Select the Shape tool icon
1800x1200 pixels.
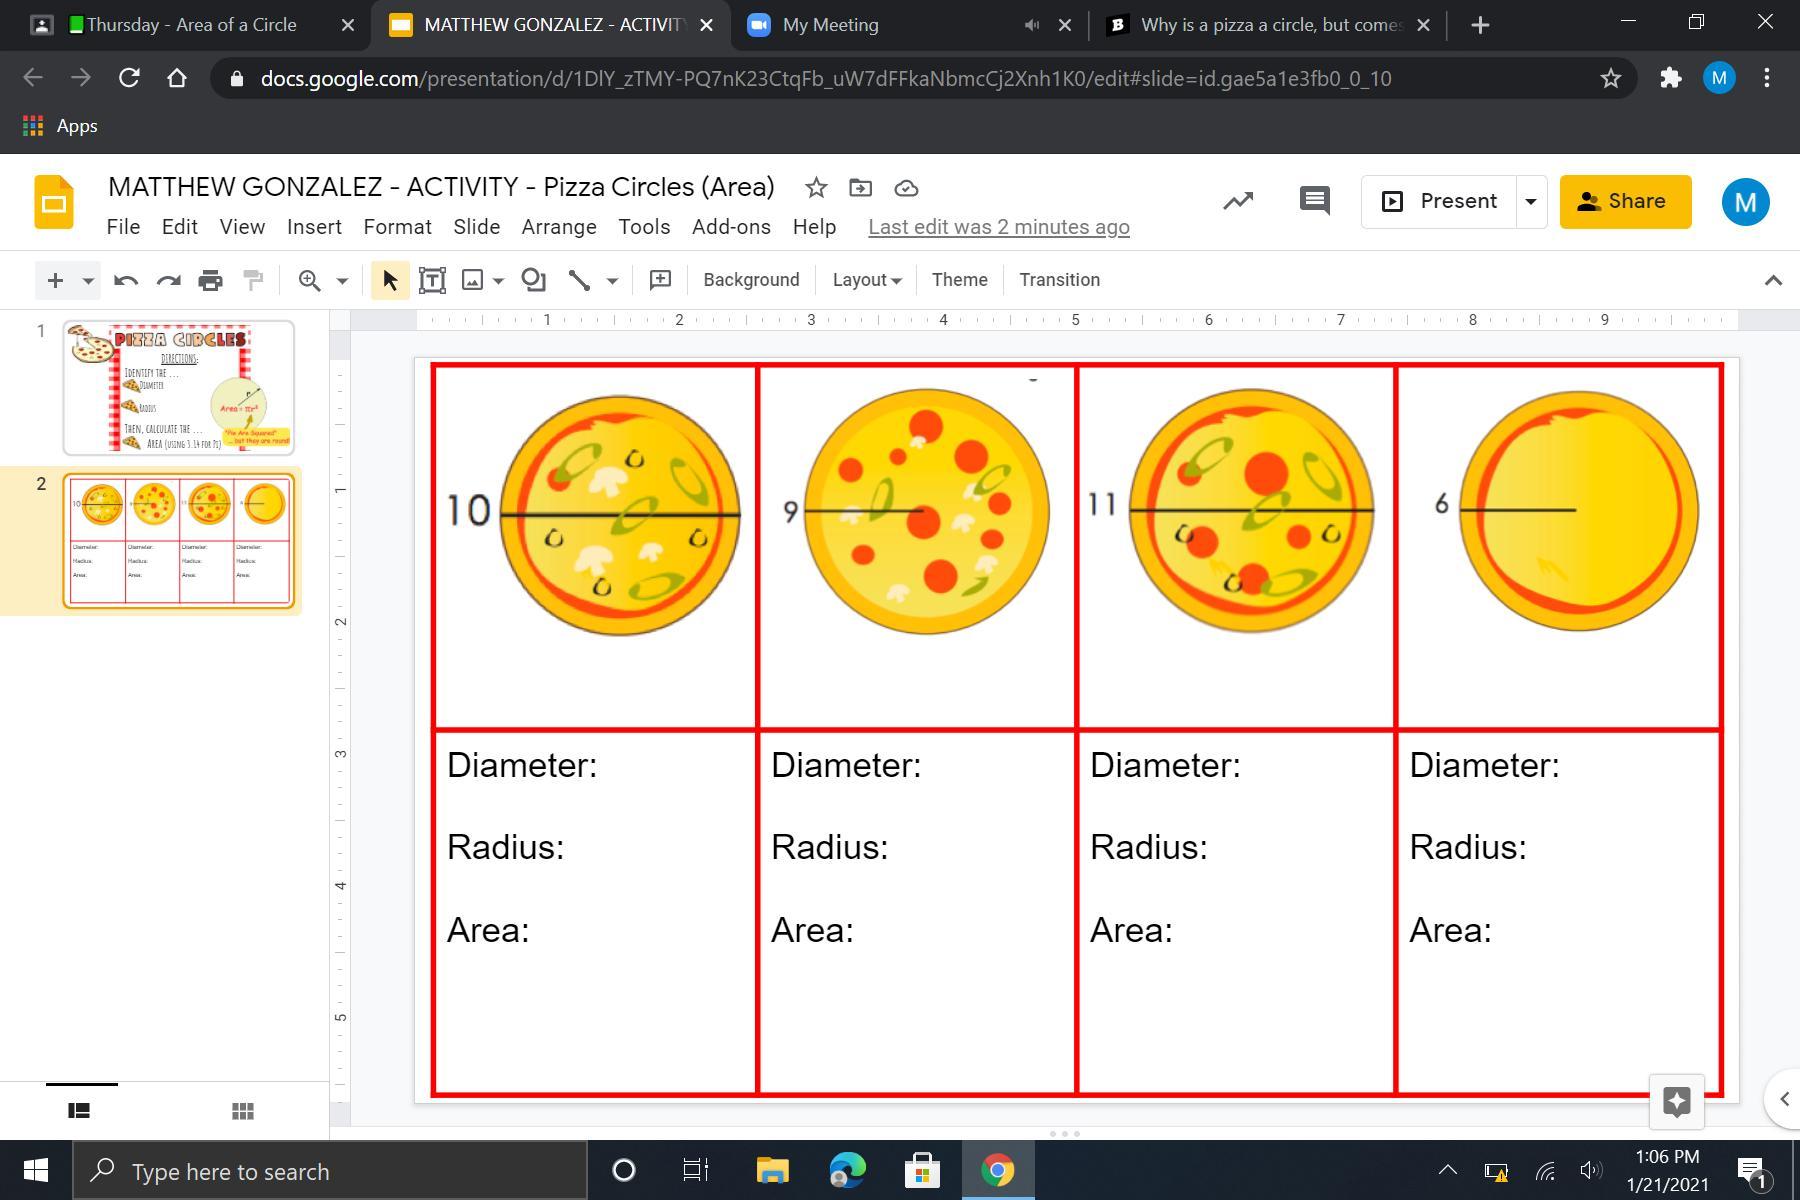533,281
